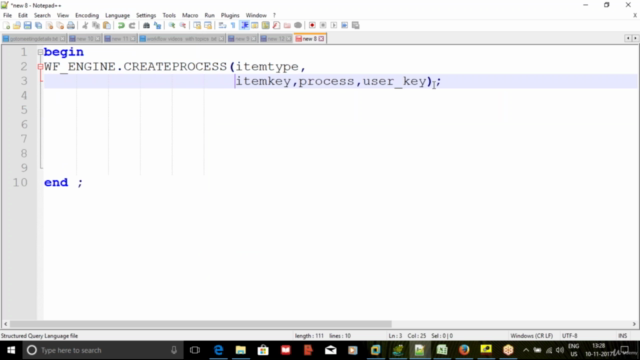Click the taskbar search box
The image size is (640, 360).
[x=102, y=350]
